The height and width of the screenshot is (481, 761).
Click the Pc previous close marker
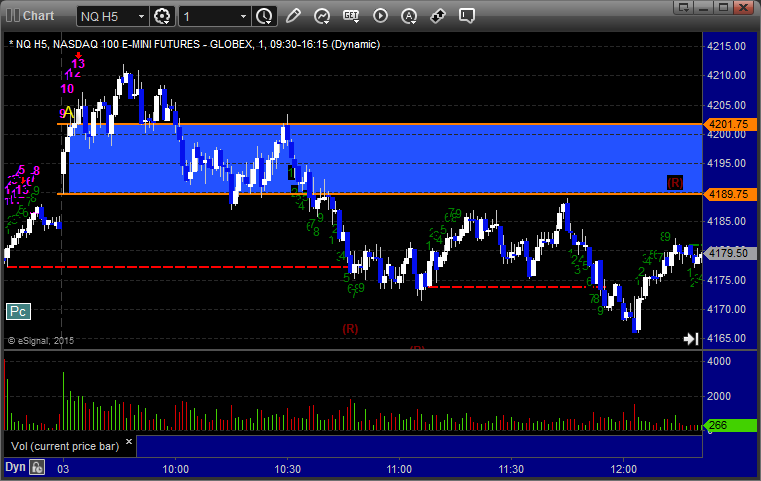point(18,312)
